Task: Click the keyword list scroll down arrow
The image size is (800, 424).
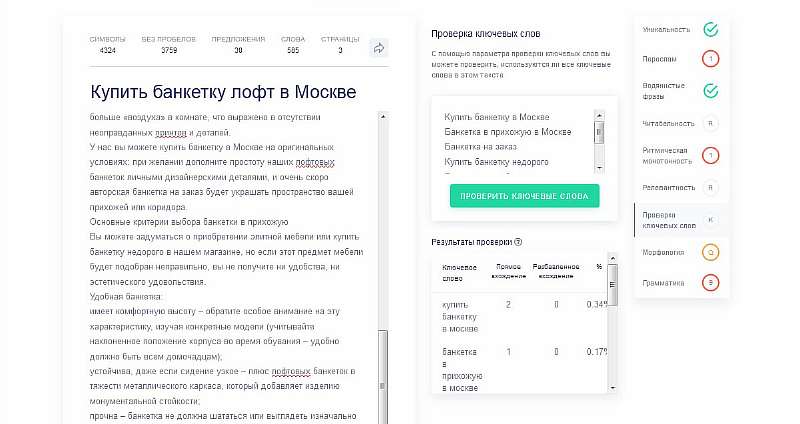Action: click(599, 168)
